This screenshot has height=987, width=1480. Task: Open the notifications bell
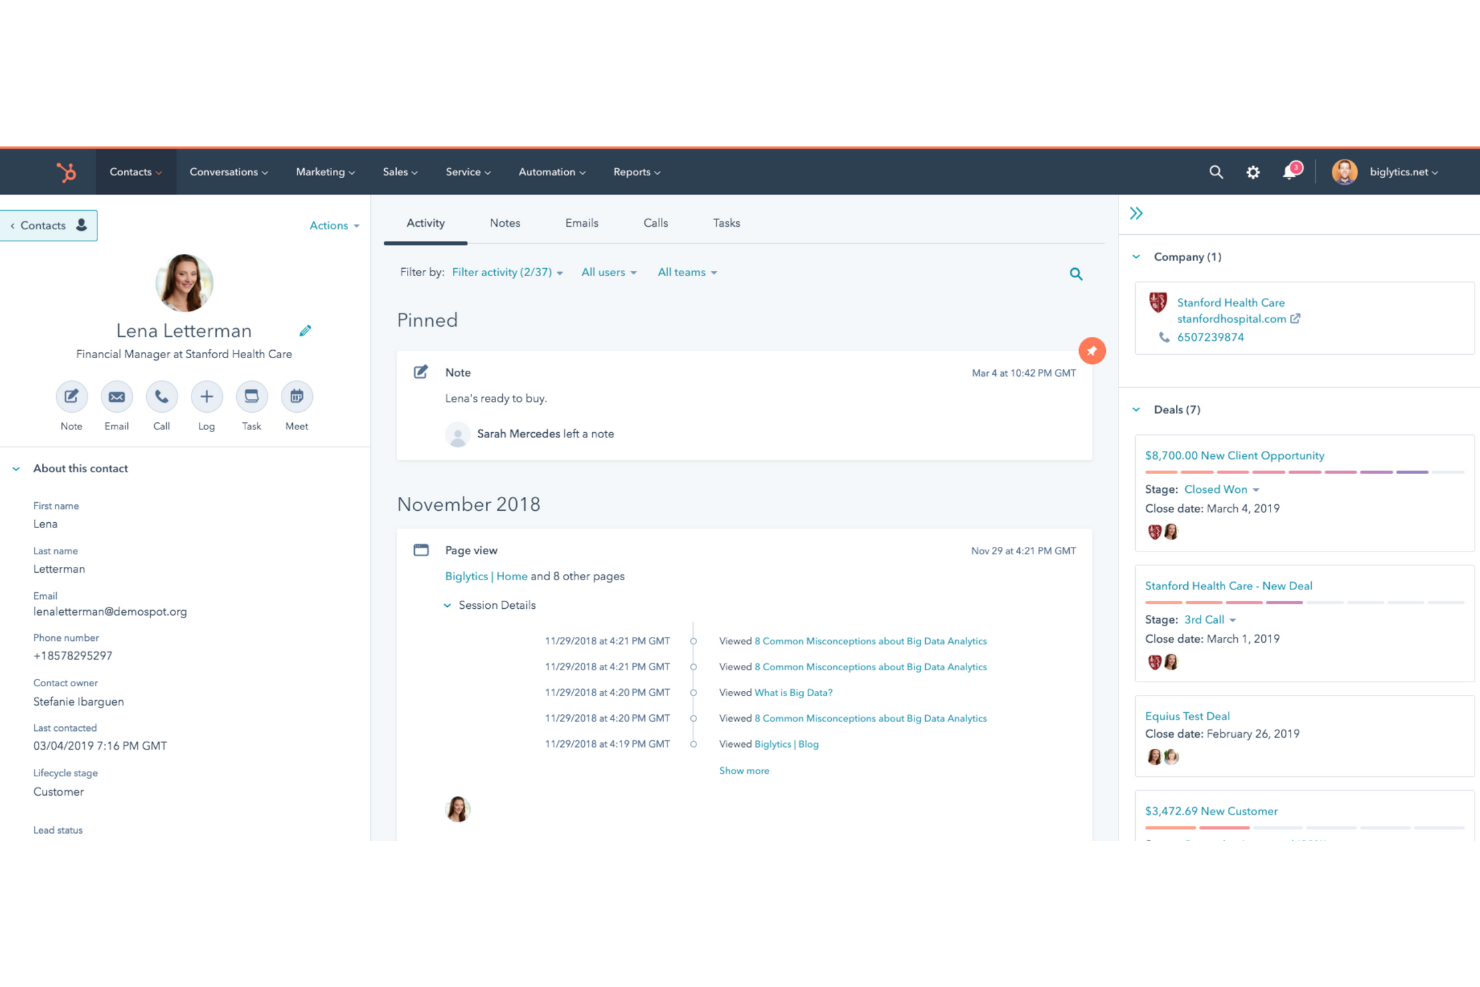[x=1289, y=172]
